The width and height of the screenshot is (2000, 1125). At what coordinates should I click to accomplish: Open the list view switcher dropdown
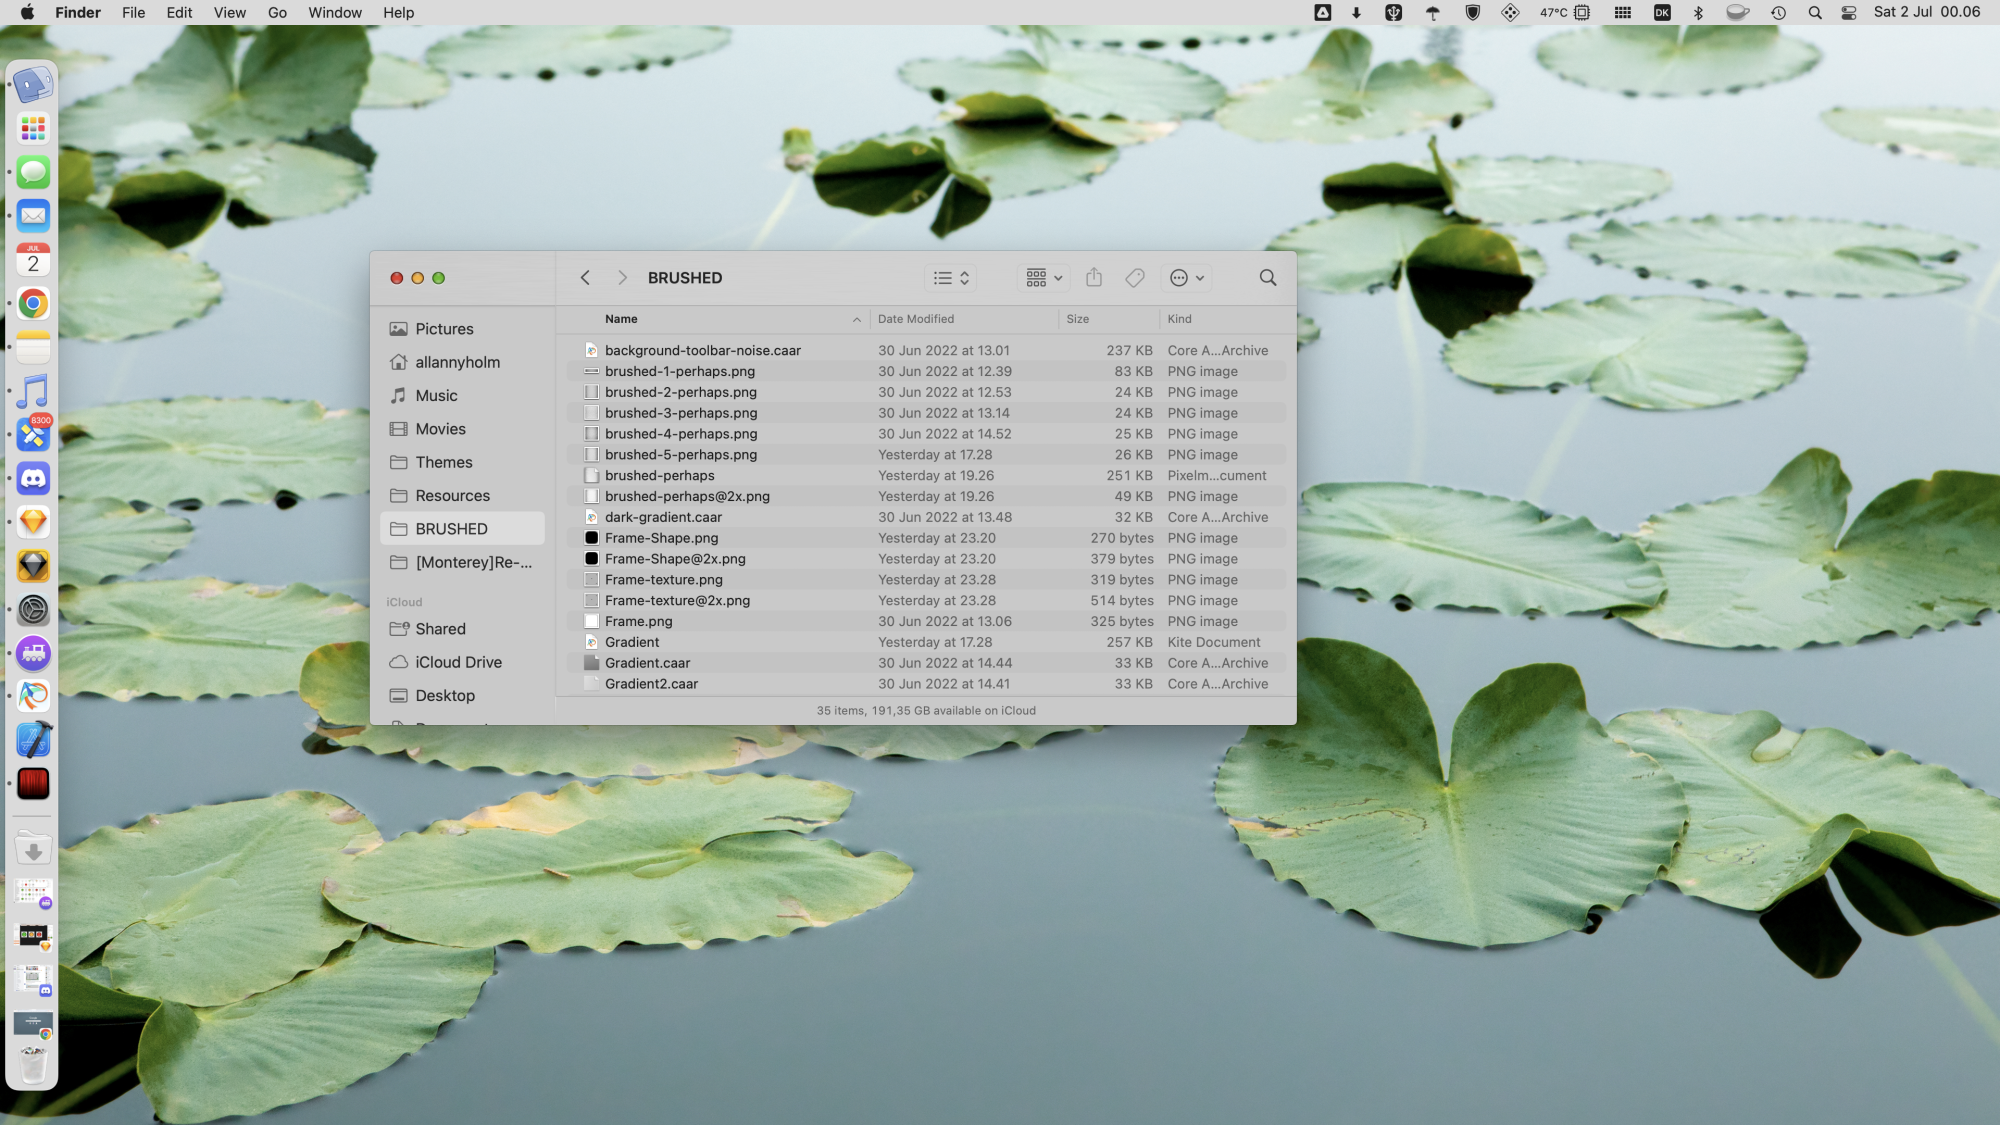(951, 278)
